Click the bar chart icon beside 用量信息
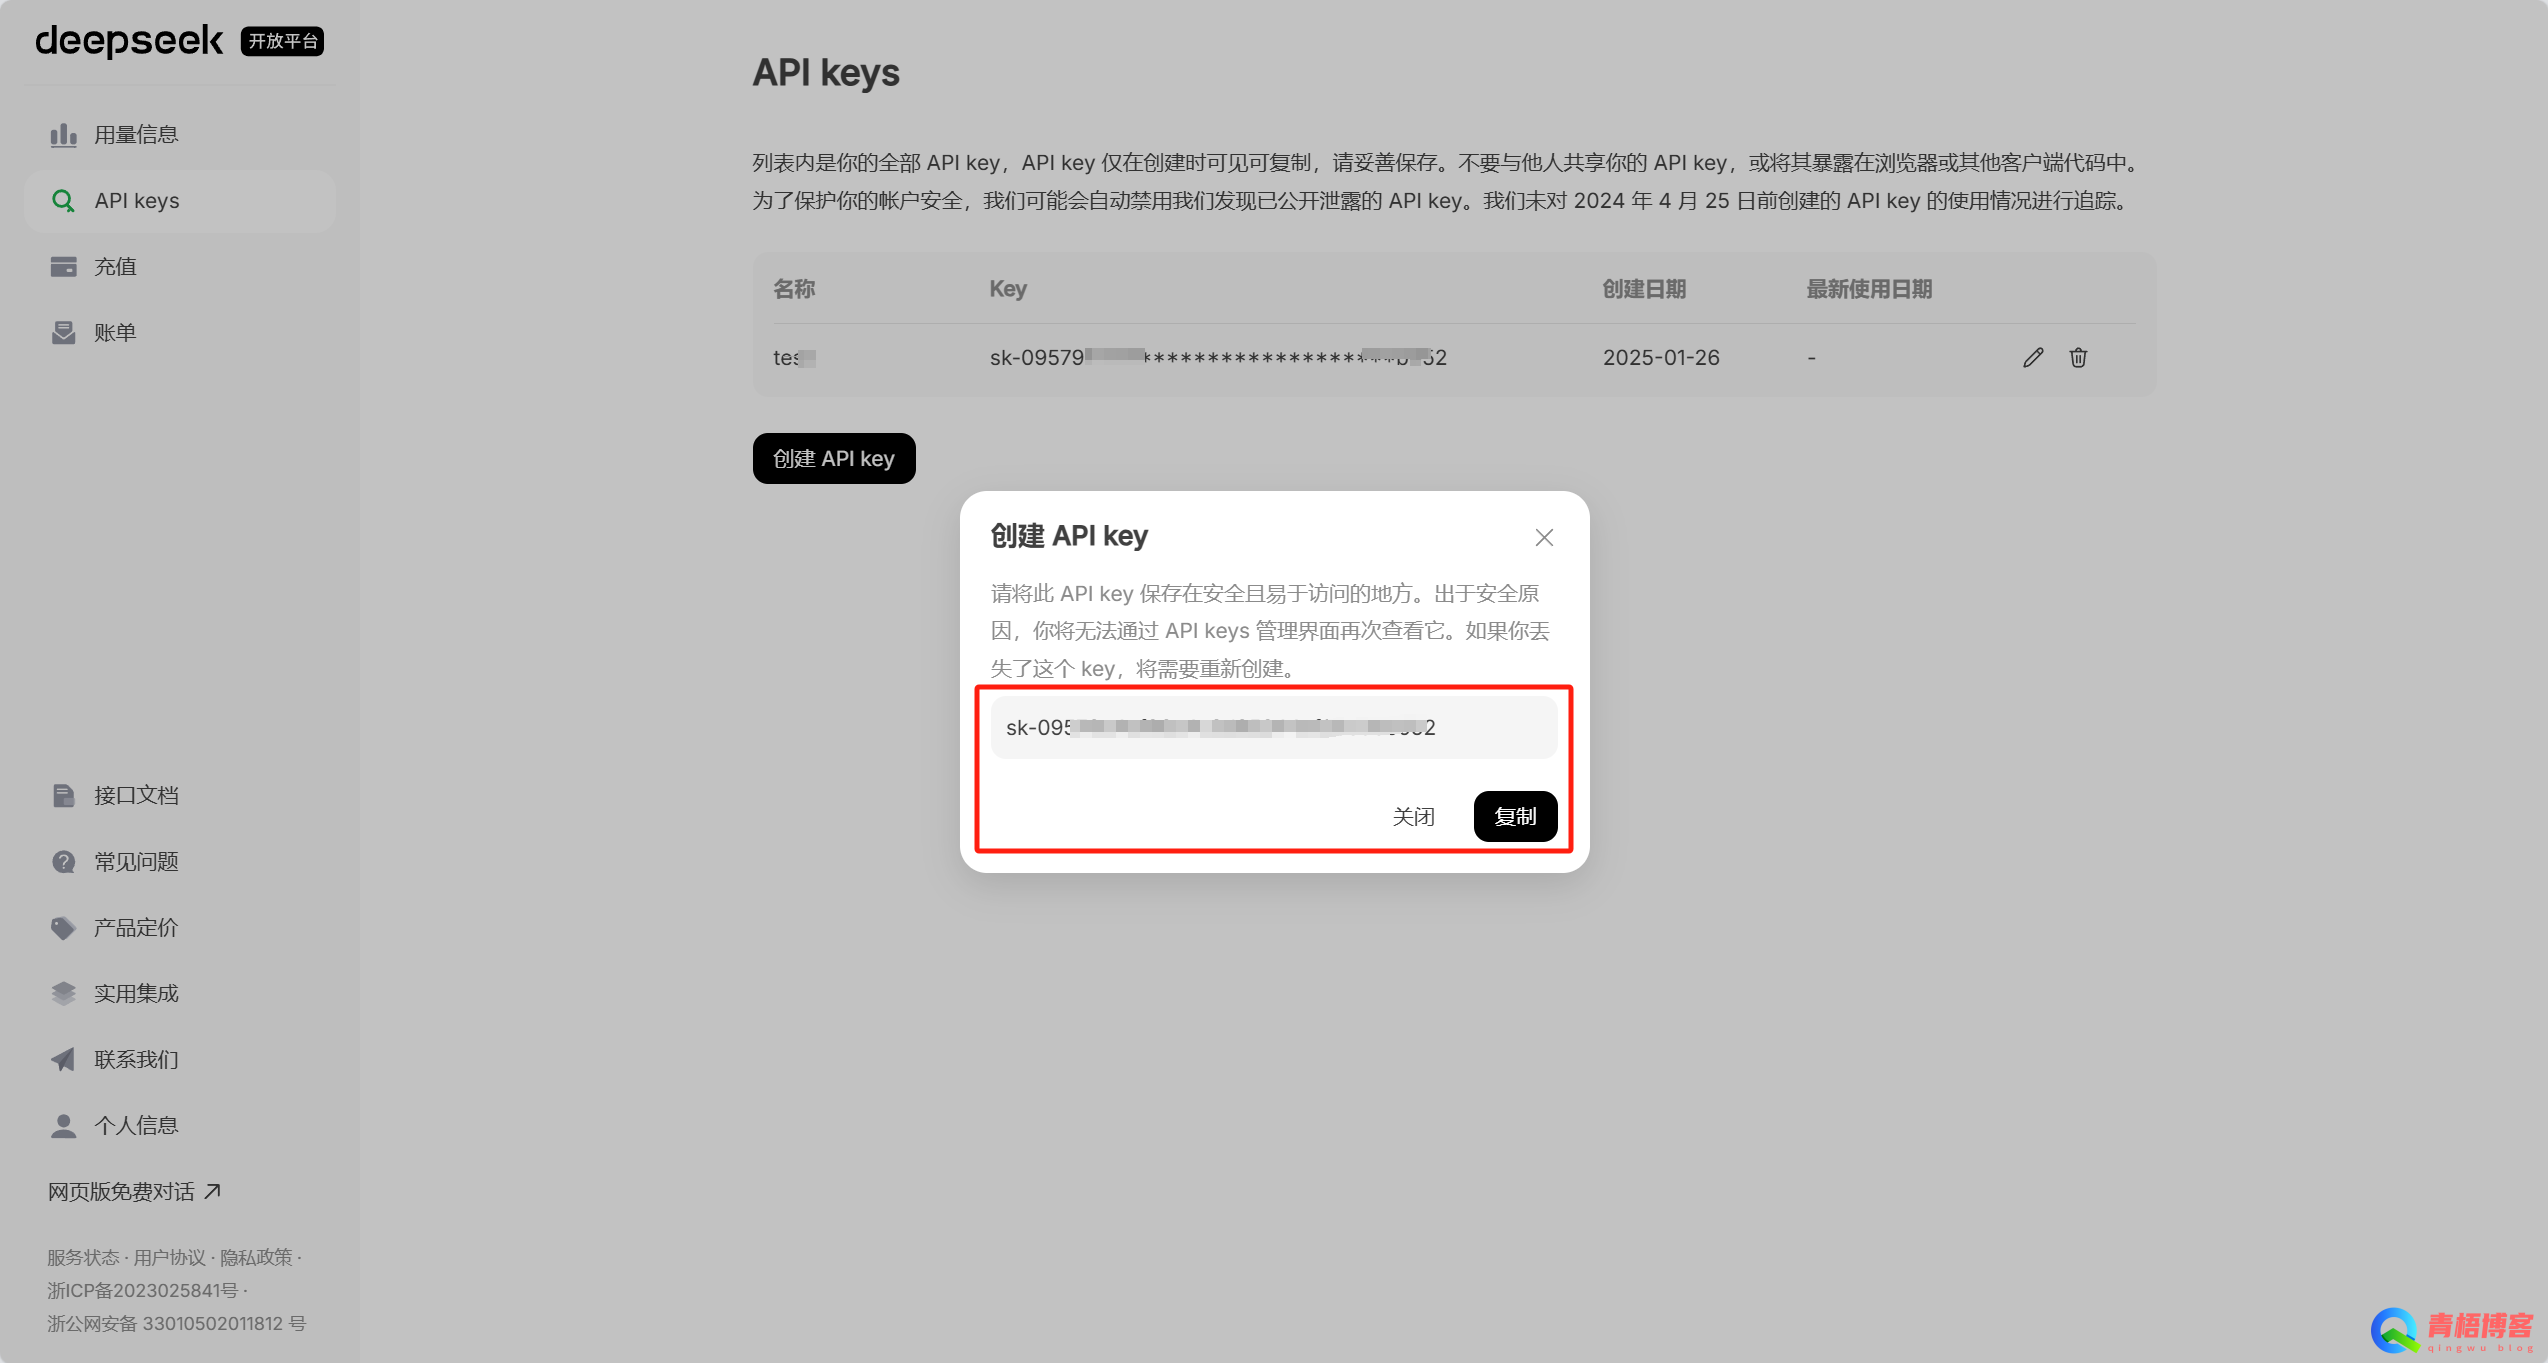The width and height of the screenshot is (2548, 1363). coord(63,135)
